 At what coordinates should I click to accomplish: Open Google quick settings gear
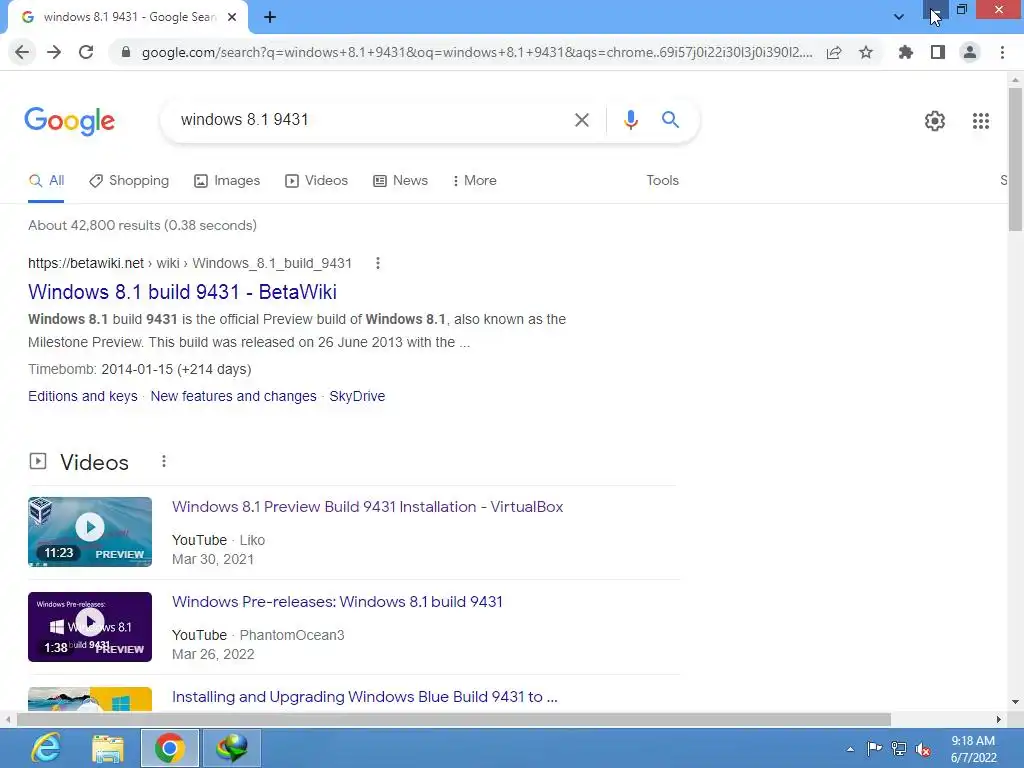point(935,121)
